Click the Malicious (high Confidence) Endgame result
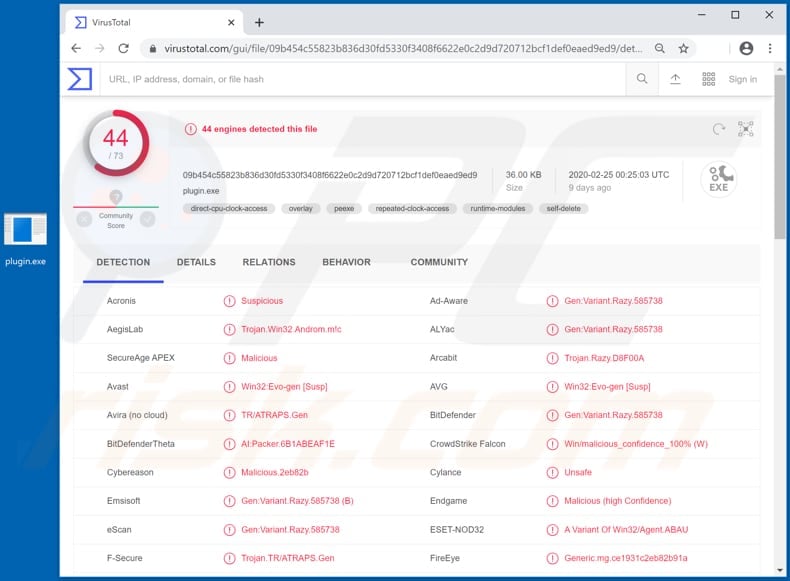The height and width of the screenshot is (581, 790). pos(617,500)
